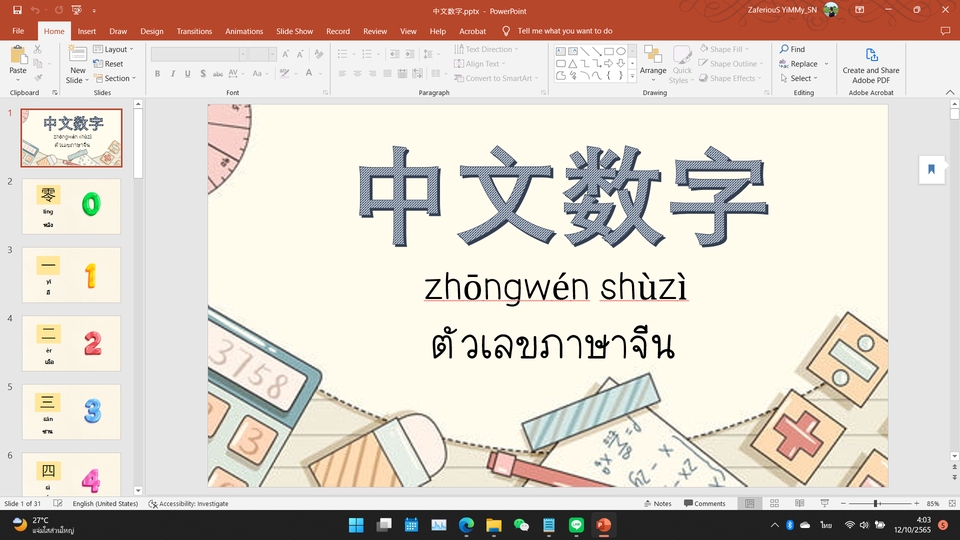Open Text Direction dropdown

click(487, 49)
